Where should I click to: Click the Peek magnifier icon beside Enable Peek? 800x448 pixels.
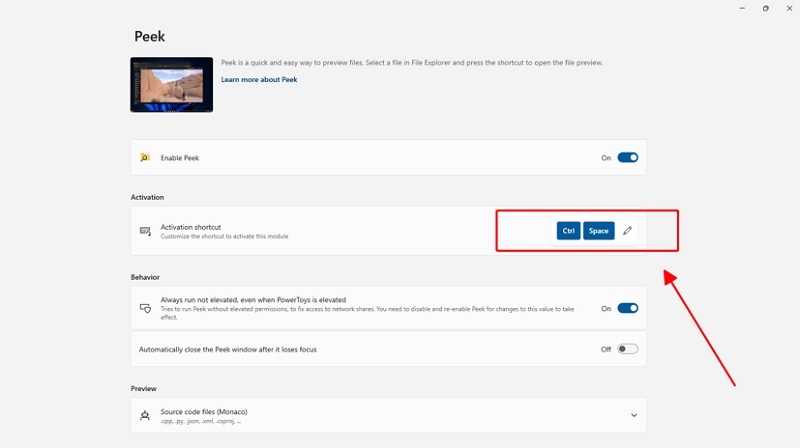coord(145,158)
